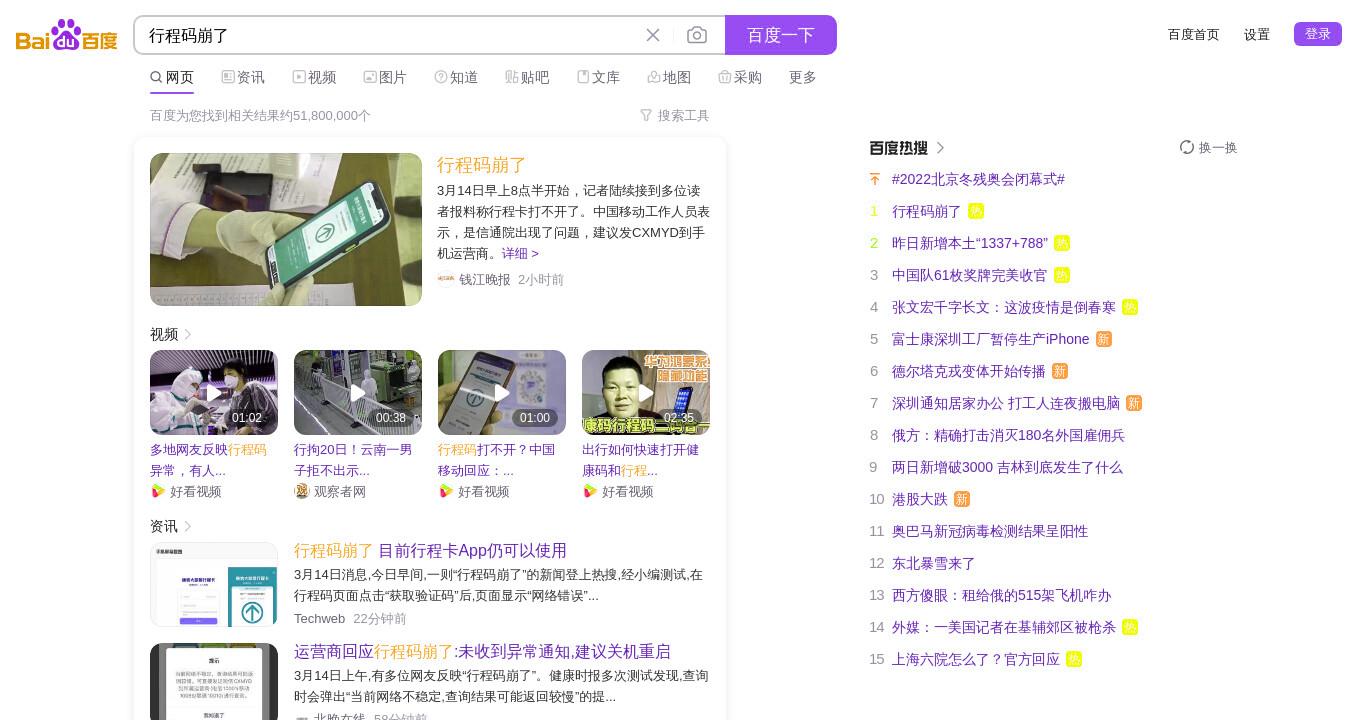The width and height of the screenshot is (1366, 720).
Task: Click the refresh icon next to 换一换
Action: point(1187,147)
